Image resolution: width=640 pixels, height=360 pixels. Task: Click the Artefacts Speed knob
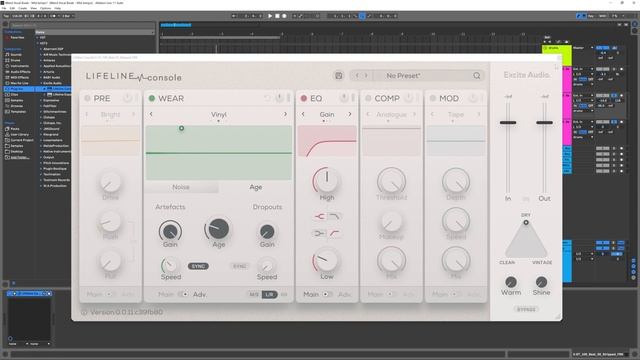[x=170, y=265]
